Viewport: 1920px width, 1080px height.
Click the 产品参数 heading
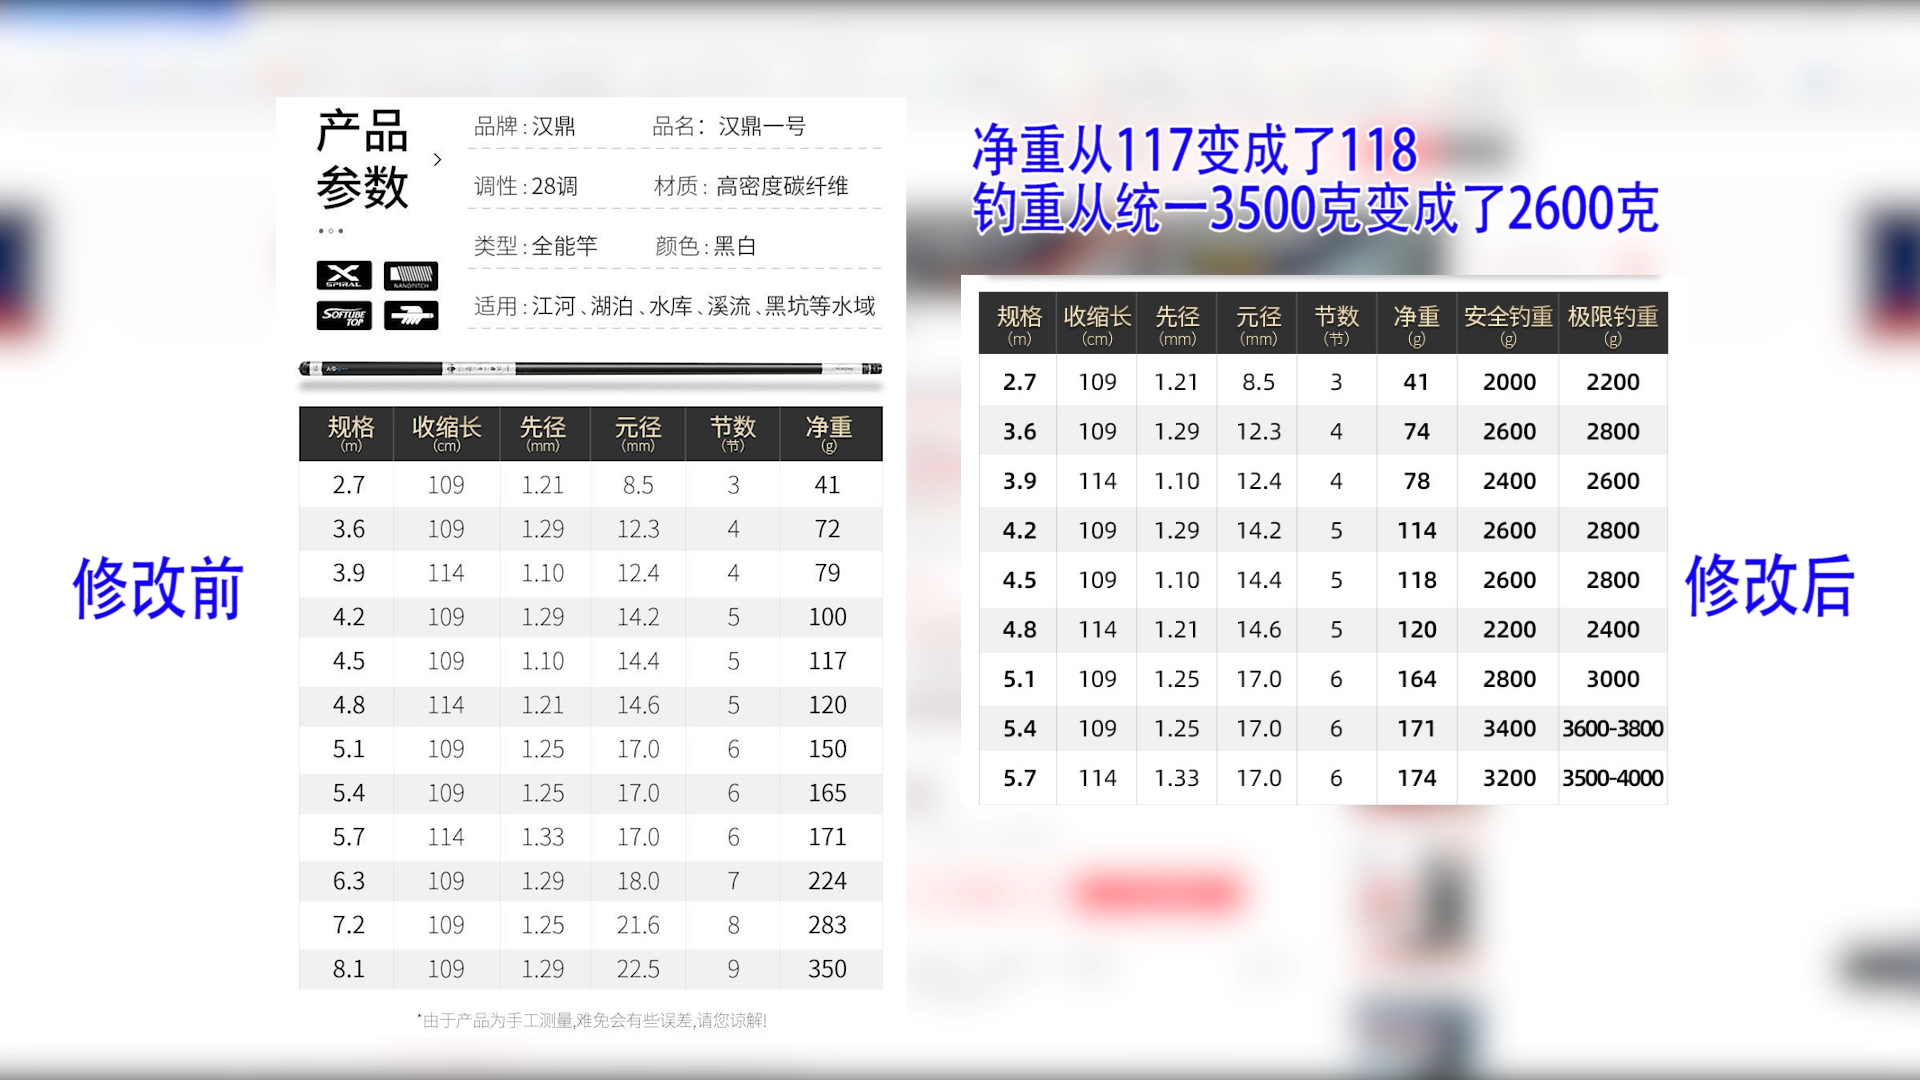coord(362,159)
